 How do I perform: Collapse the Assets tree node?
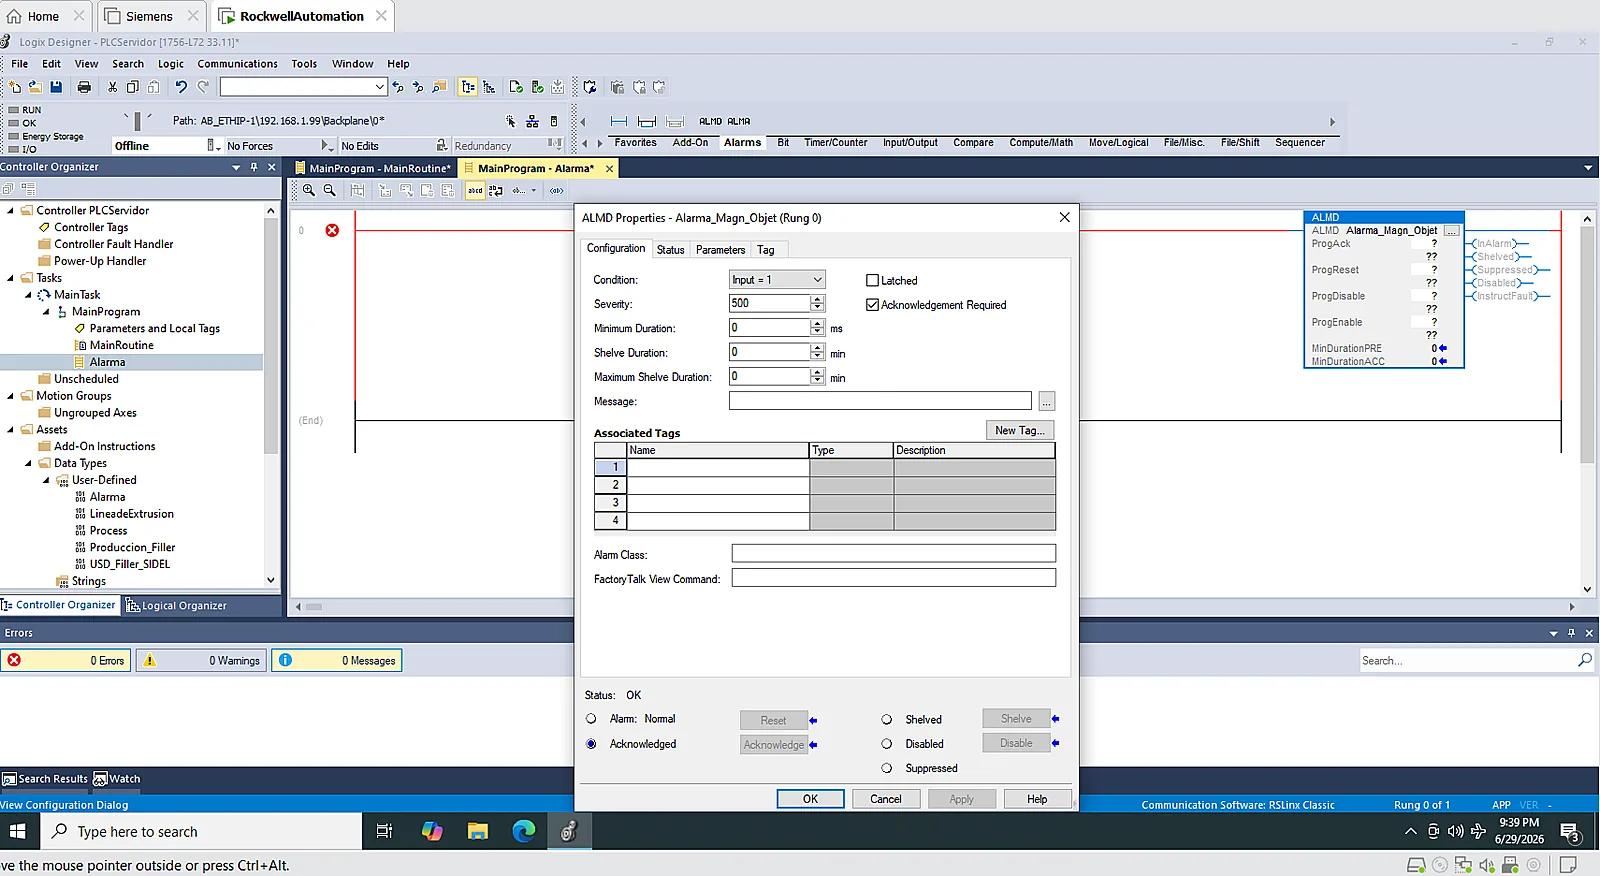[x=10, y=430]
